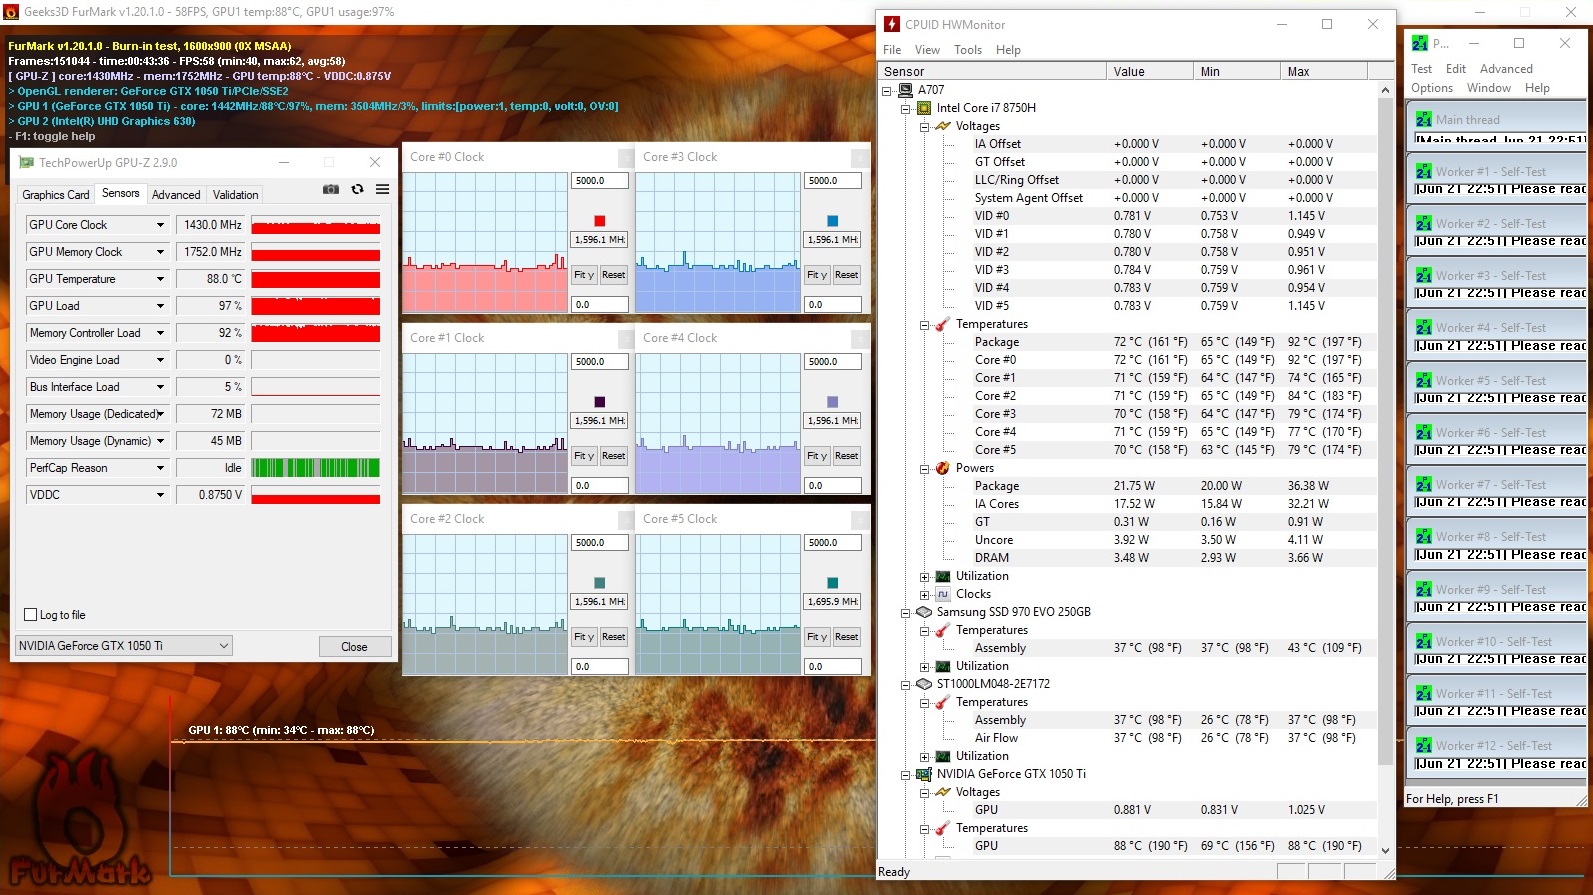The height and width of the screenshot is (895, 1593).
Task: Expand the CPU Utilization node
Action: point(925,576)
